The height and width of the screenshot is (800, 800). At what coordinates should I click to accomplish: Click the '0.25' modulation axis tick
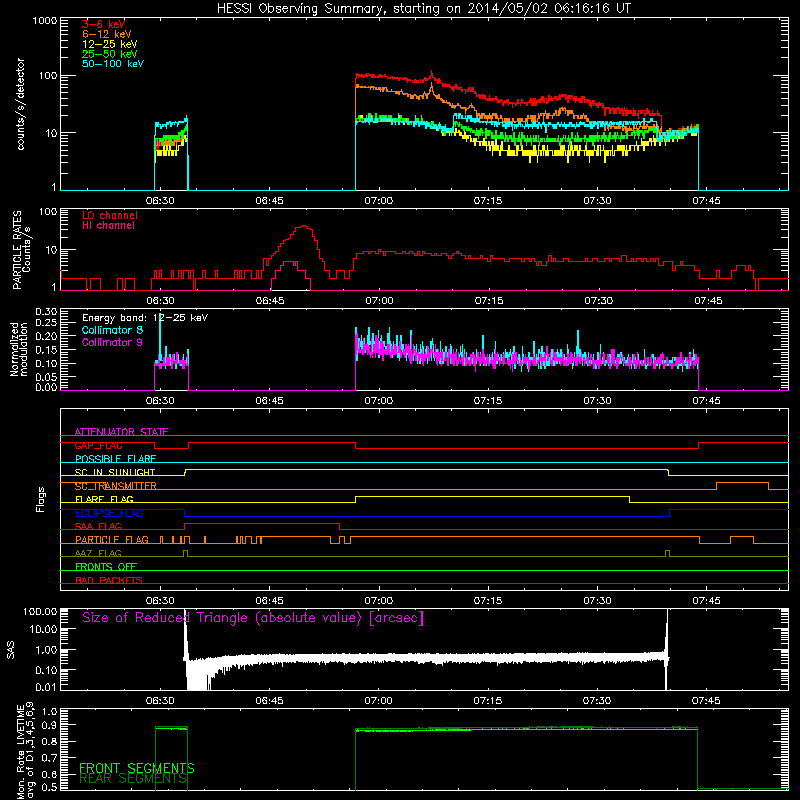pyautogui.click(x=46, y=322)
